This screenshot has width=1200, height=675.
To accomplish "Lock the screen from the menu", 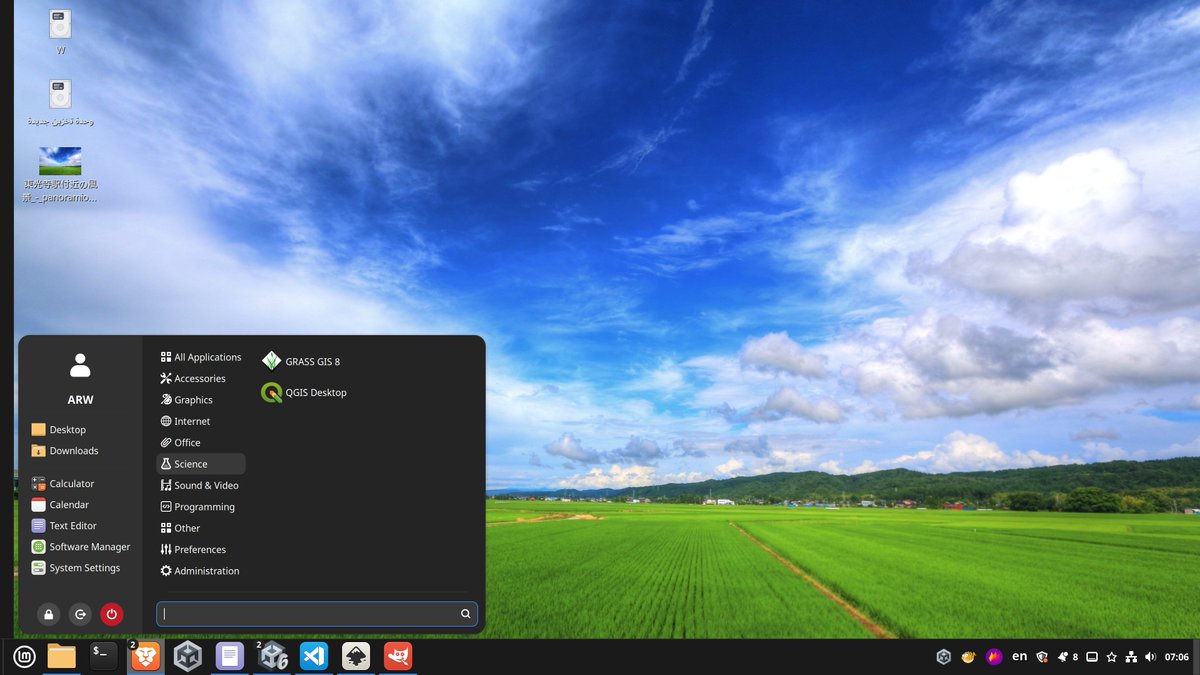I will click(x=48, y=615).
